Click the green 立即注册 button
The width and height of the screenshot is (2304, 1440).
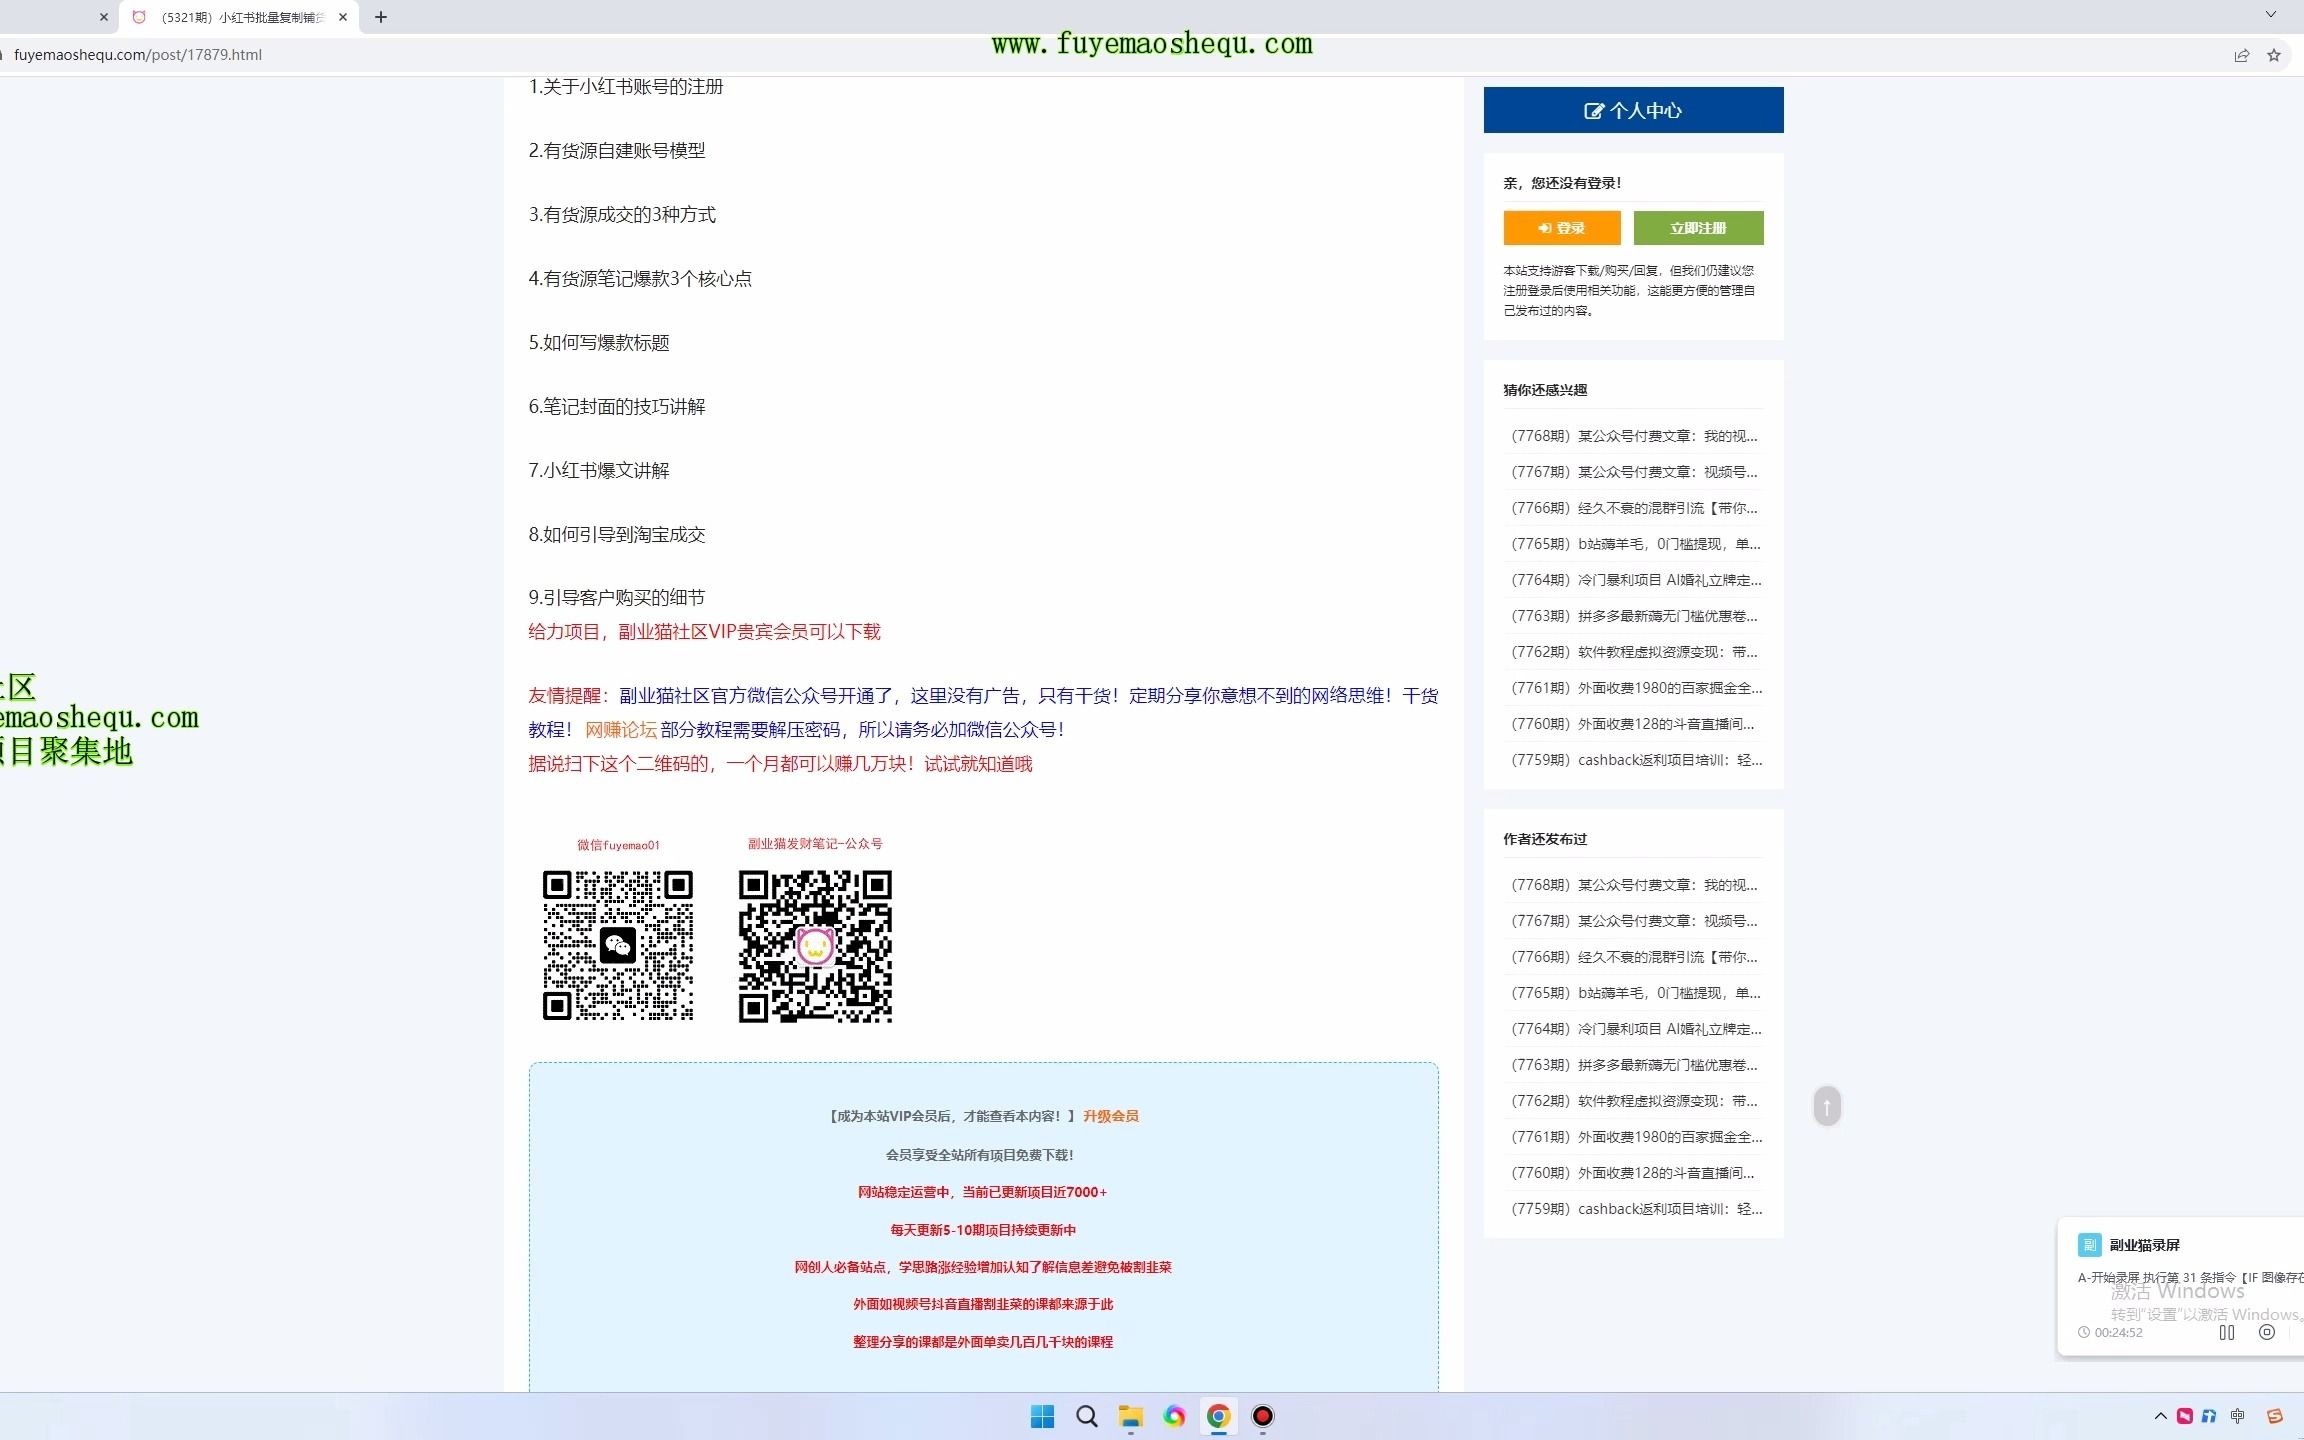click(1698, 228)
